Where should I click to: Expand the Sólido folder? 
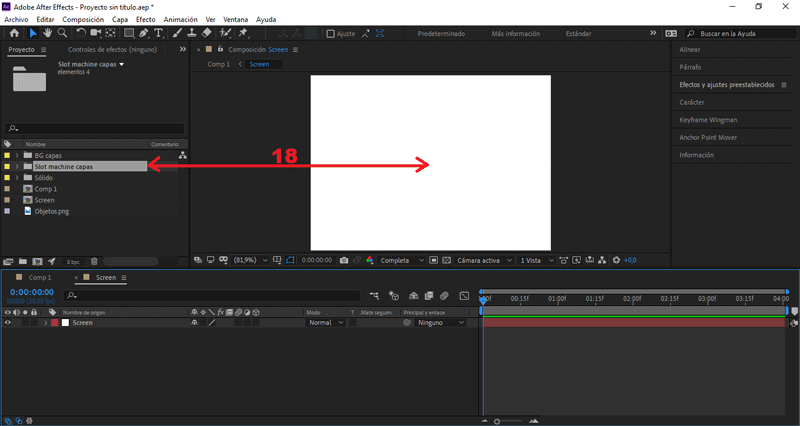17,178
